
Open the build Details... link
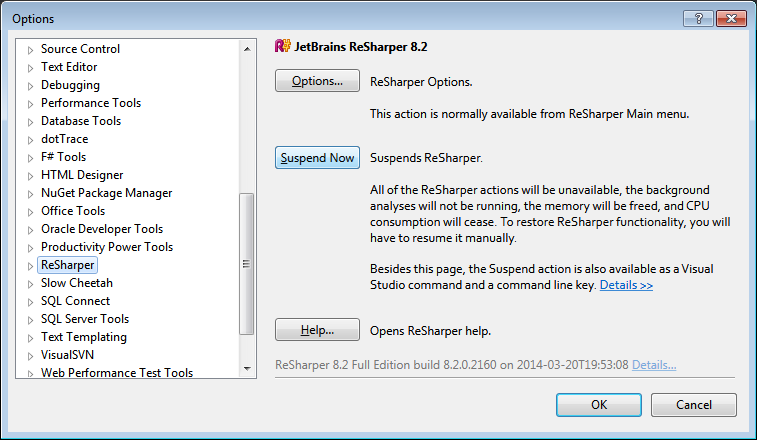(x=654, y=365)
